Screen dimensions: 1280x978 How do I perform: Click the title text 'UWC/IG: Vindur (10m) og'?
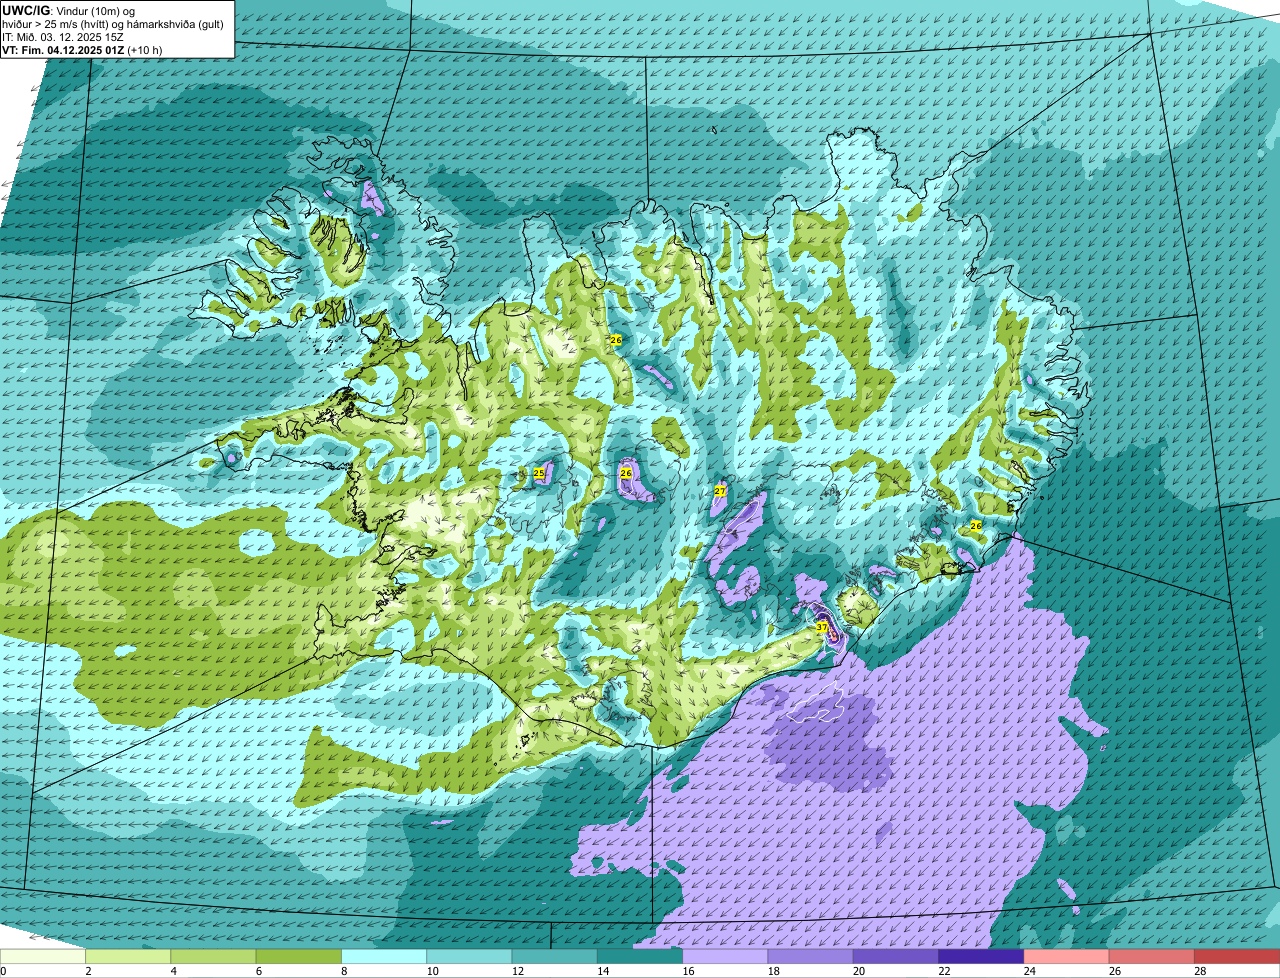click(x=68, y=10)
